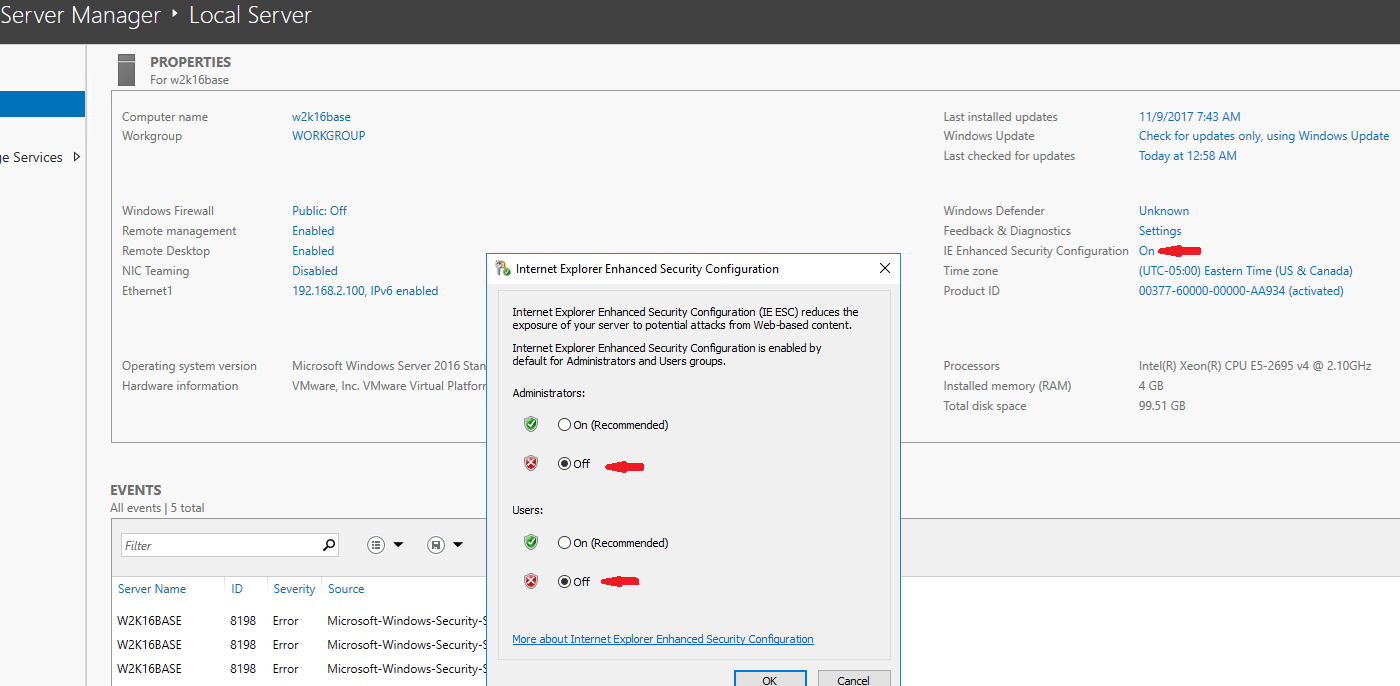The image size is (1400, 686).
Task: Open the NIC Teaming Disabled link
Action: coord(315,271)
